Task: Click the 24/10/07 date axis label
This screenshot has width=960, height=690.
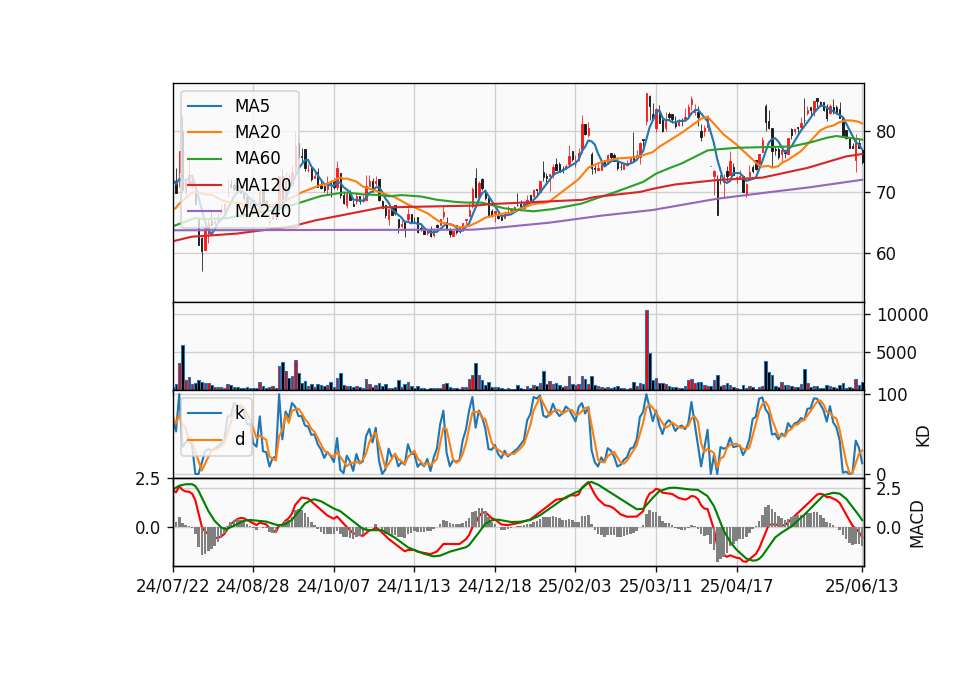Action: (x=334, y=586)
